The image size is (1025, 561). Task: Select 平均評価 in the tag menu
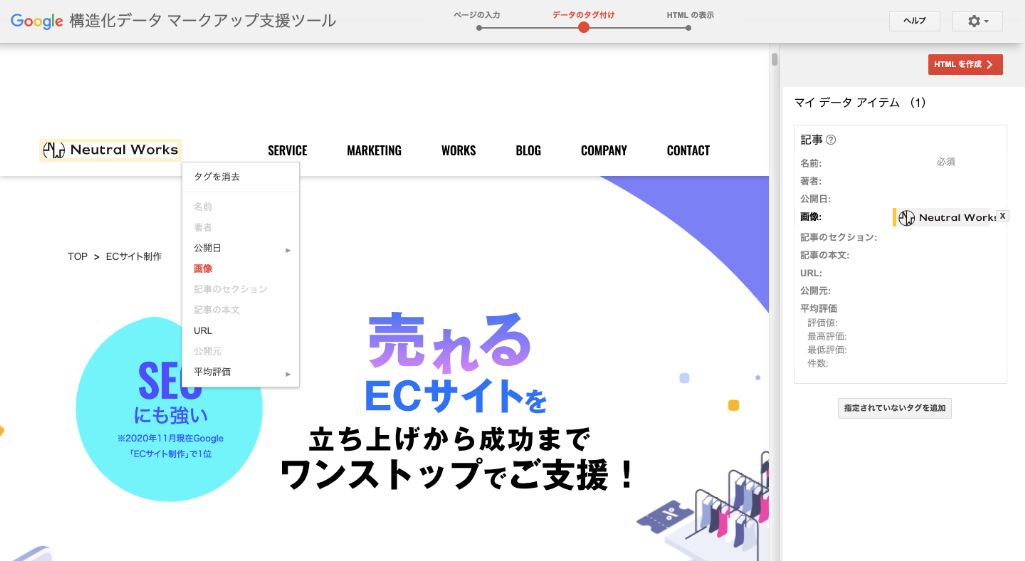[241, 371]
